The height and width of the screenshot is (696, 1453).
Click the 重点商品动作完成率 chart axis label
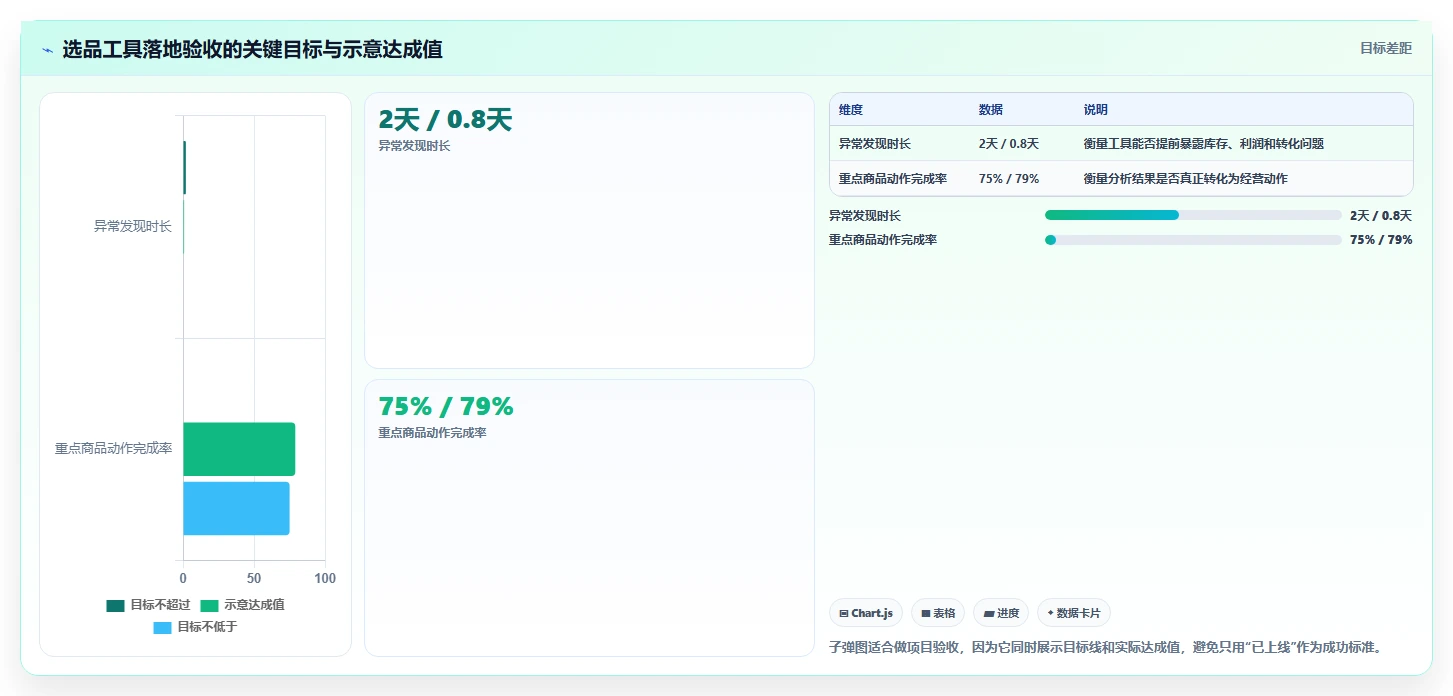(x=113, y=448)
